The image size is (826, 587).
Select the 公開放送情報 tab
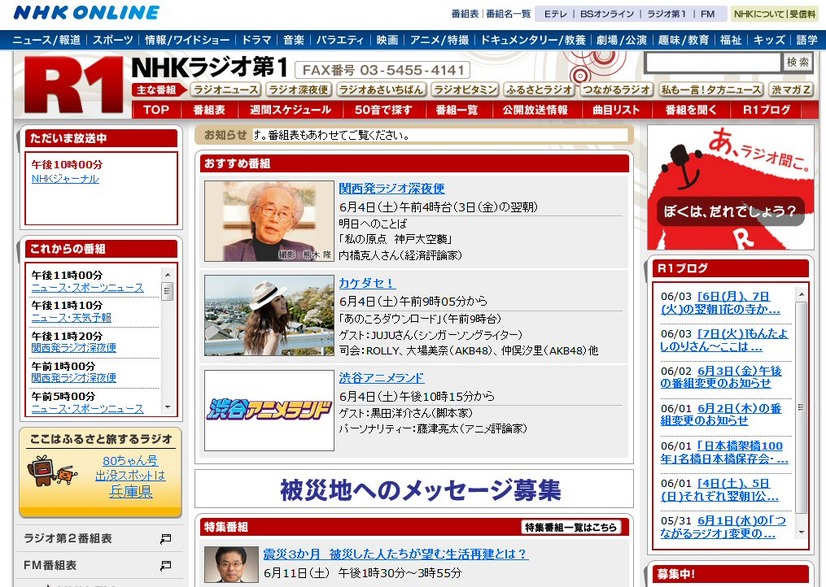[535, 110]
